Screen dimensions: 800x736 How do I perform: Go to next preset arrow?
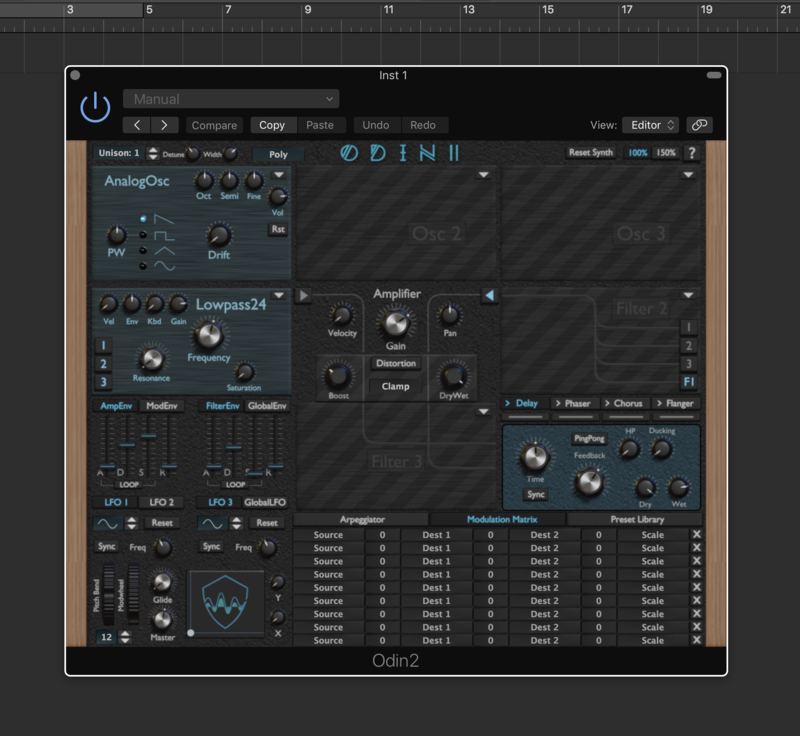[164, 125]
